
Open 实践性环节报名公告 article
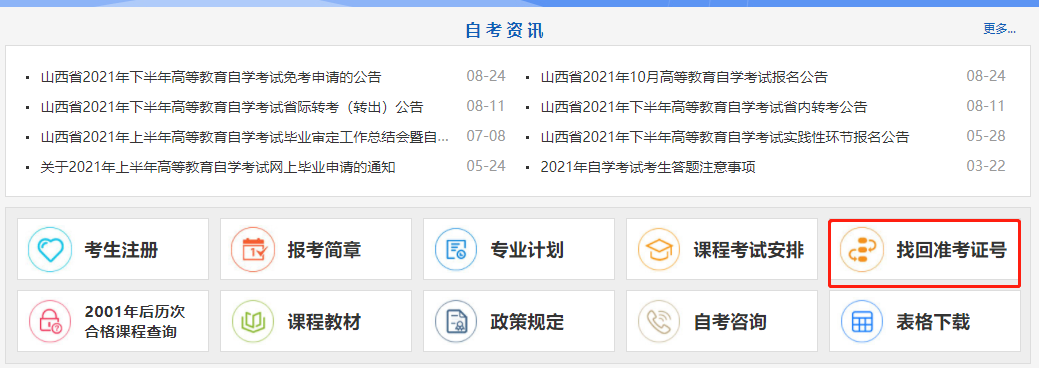[725, 137]
